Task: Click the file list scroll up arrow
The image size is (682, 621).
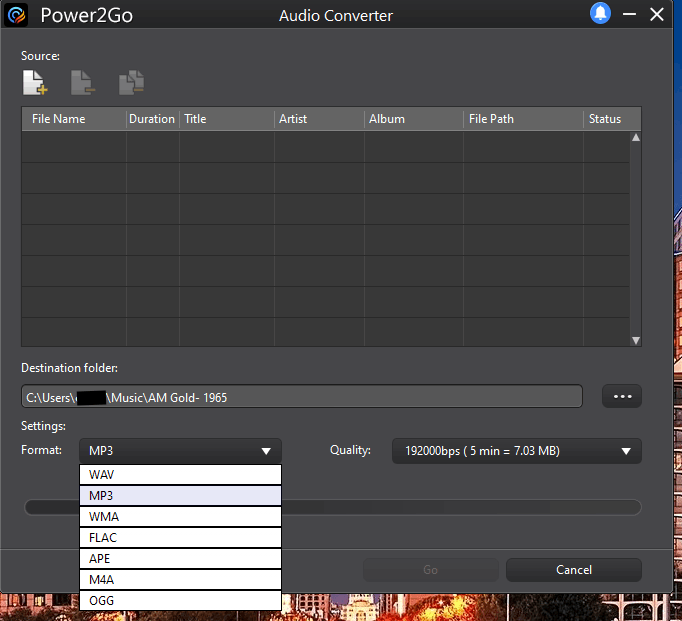Action: (x=636, y=137)
